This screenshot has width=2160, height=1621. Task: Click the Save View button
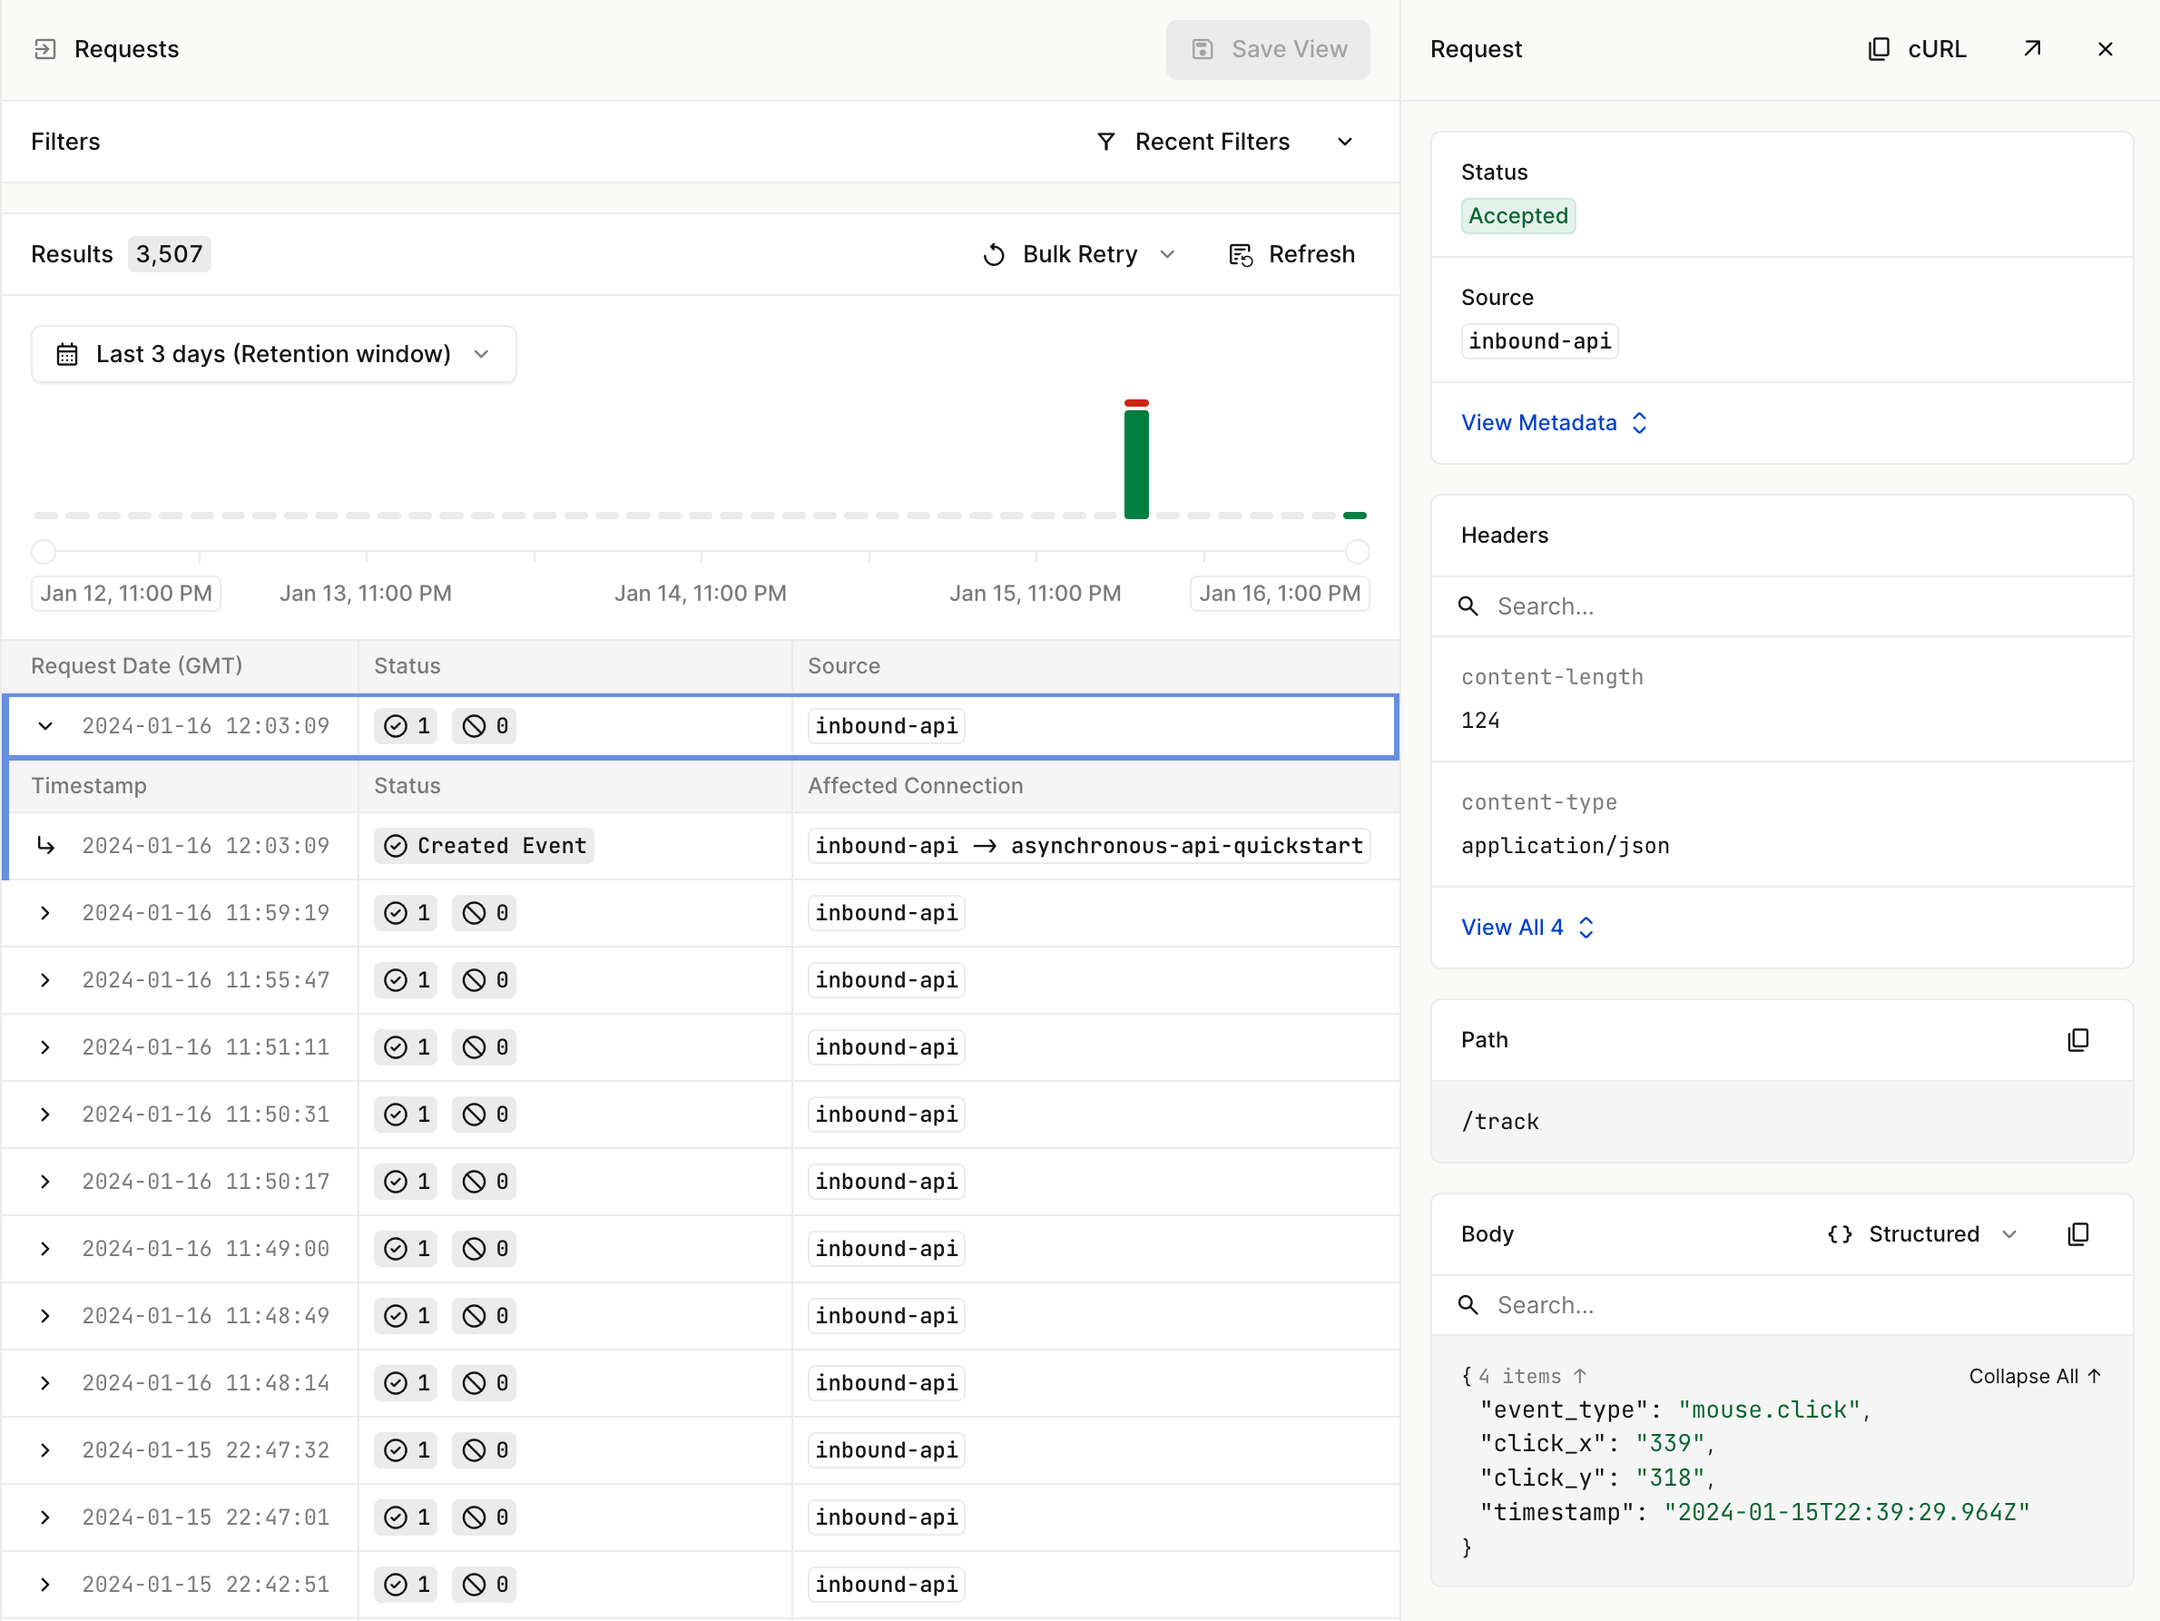[1267, 49]
